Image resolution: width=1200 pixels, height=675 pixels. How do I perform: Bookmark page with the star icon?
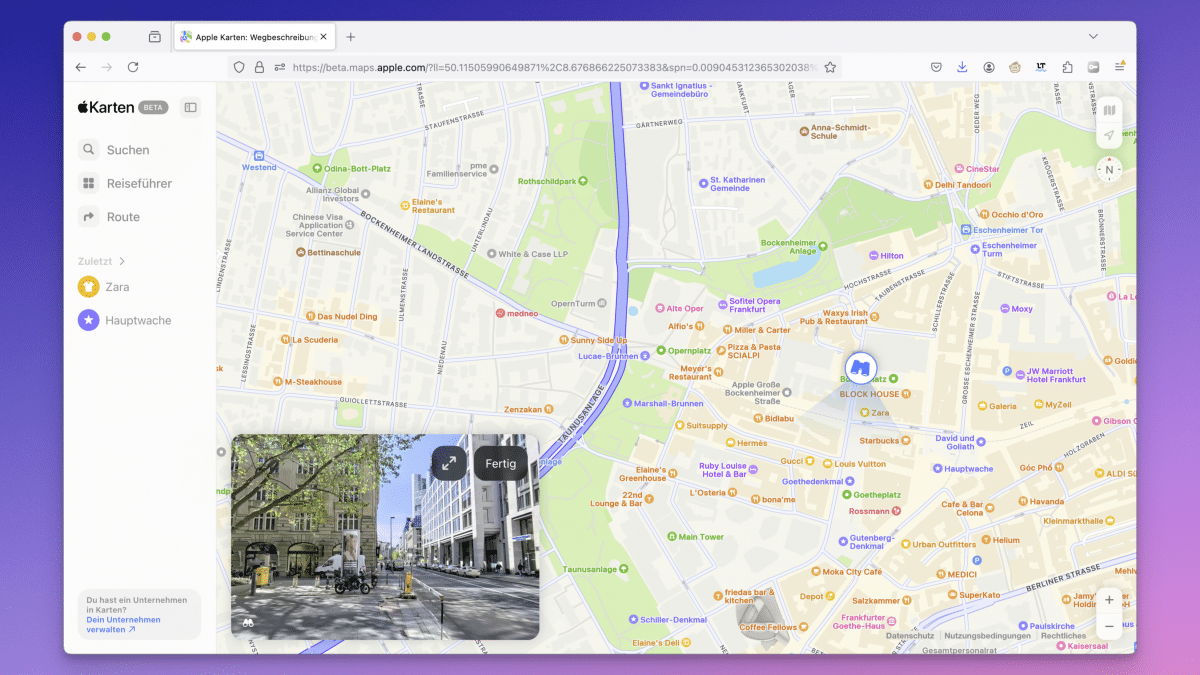tap(830, 67)
